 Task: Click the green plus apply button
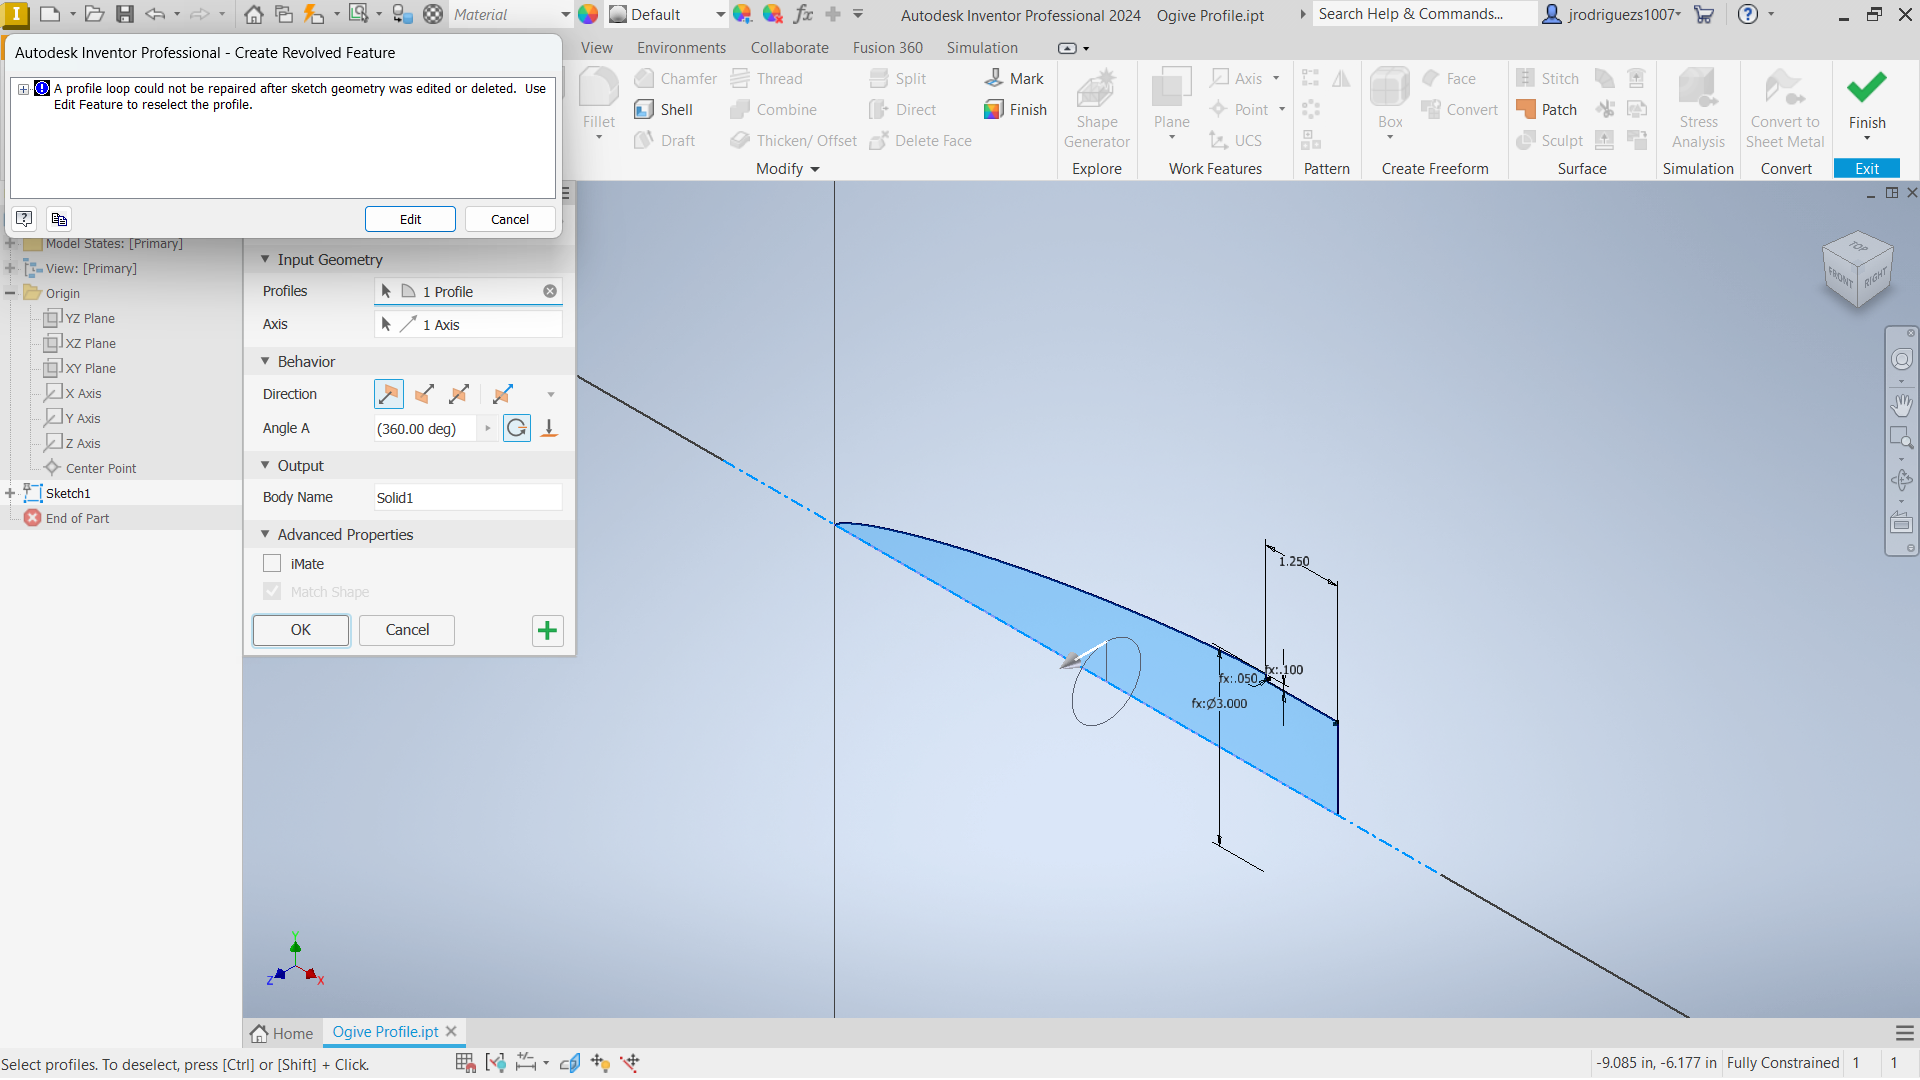[547, 630]
